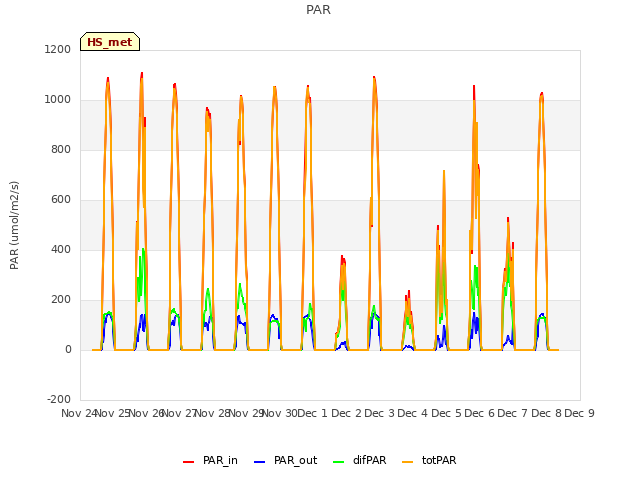Click the totPAR orange legend swatch
This screenshot has width=640, height=480.
point(407,462)
